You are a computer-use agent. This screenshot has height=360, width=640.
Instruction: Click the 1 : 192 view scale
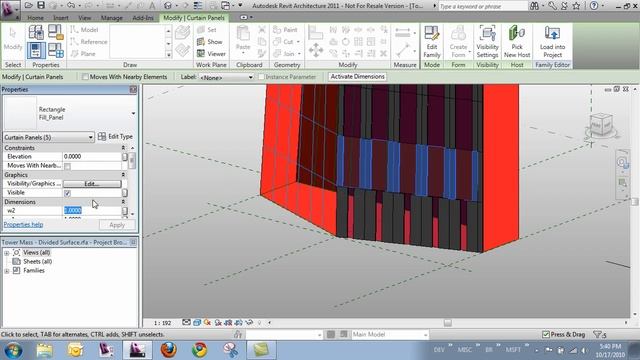162,323
